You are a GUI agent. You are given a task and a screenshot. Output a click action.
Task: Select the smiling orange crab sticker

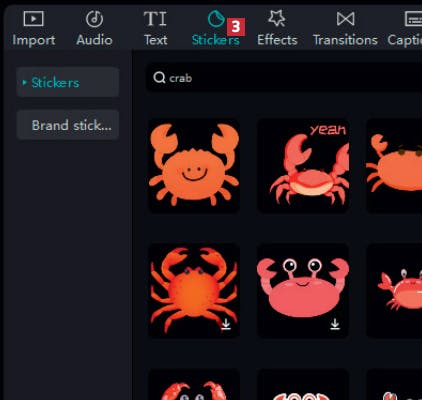tap(194, 166)
